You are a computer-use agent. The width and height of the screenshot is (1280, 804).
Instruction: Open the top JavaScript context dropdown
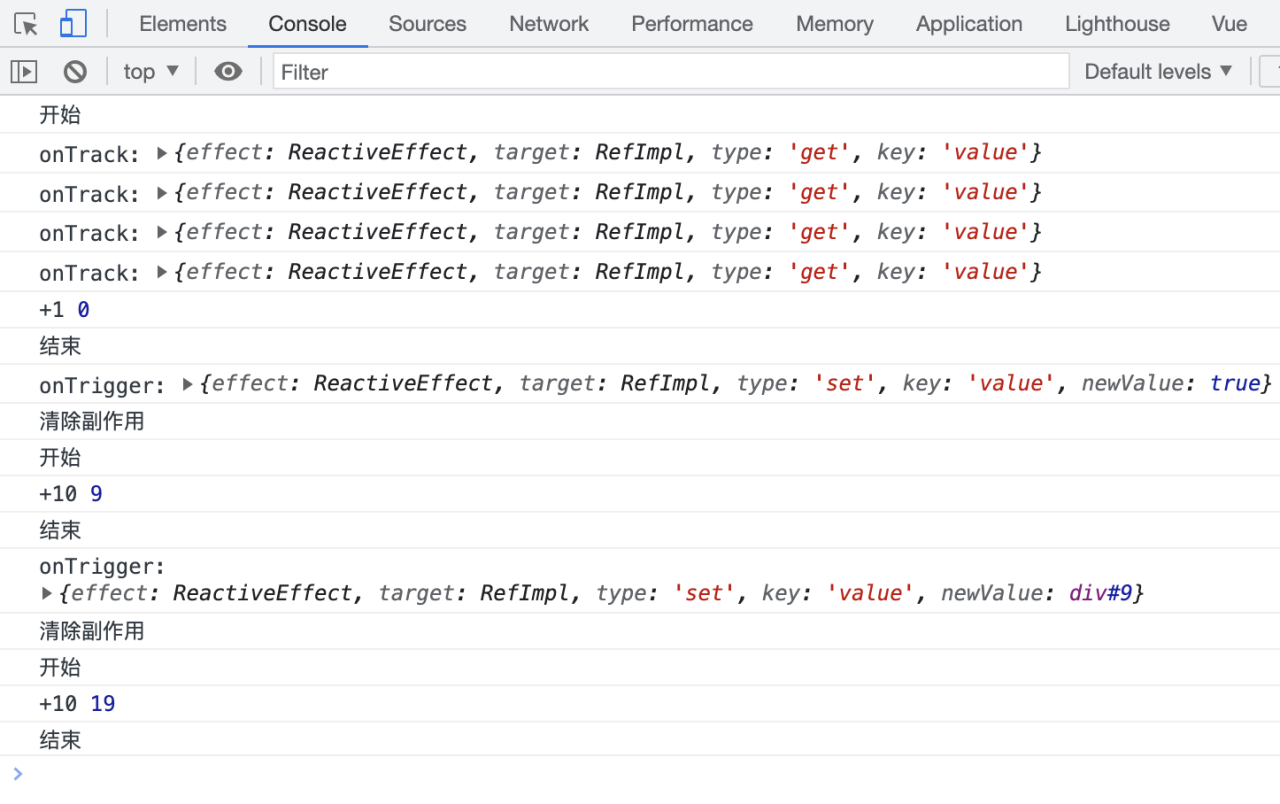(x=151, y=72)
